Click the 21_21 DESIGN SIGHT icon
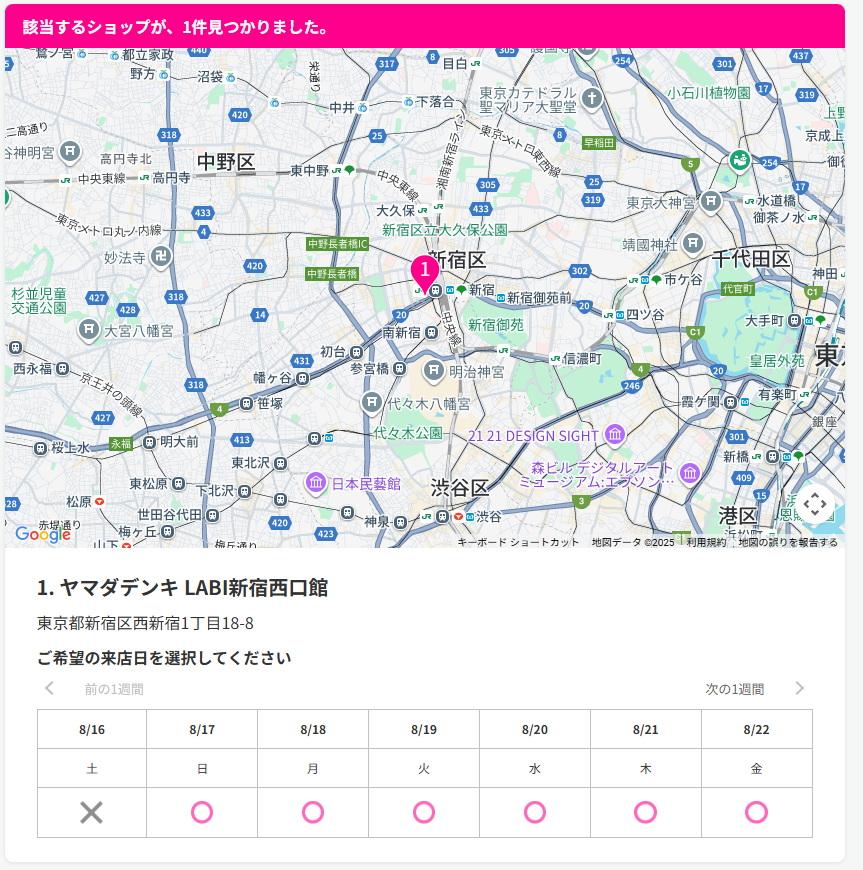 [614, 435]
